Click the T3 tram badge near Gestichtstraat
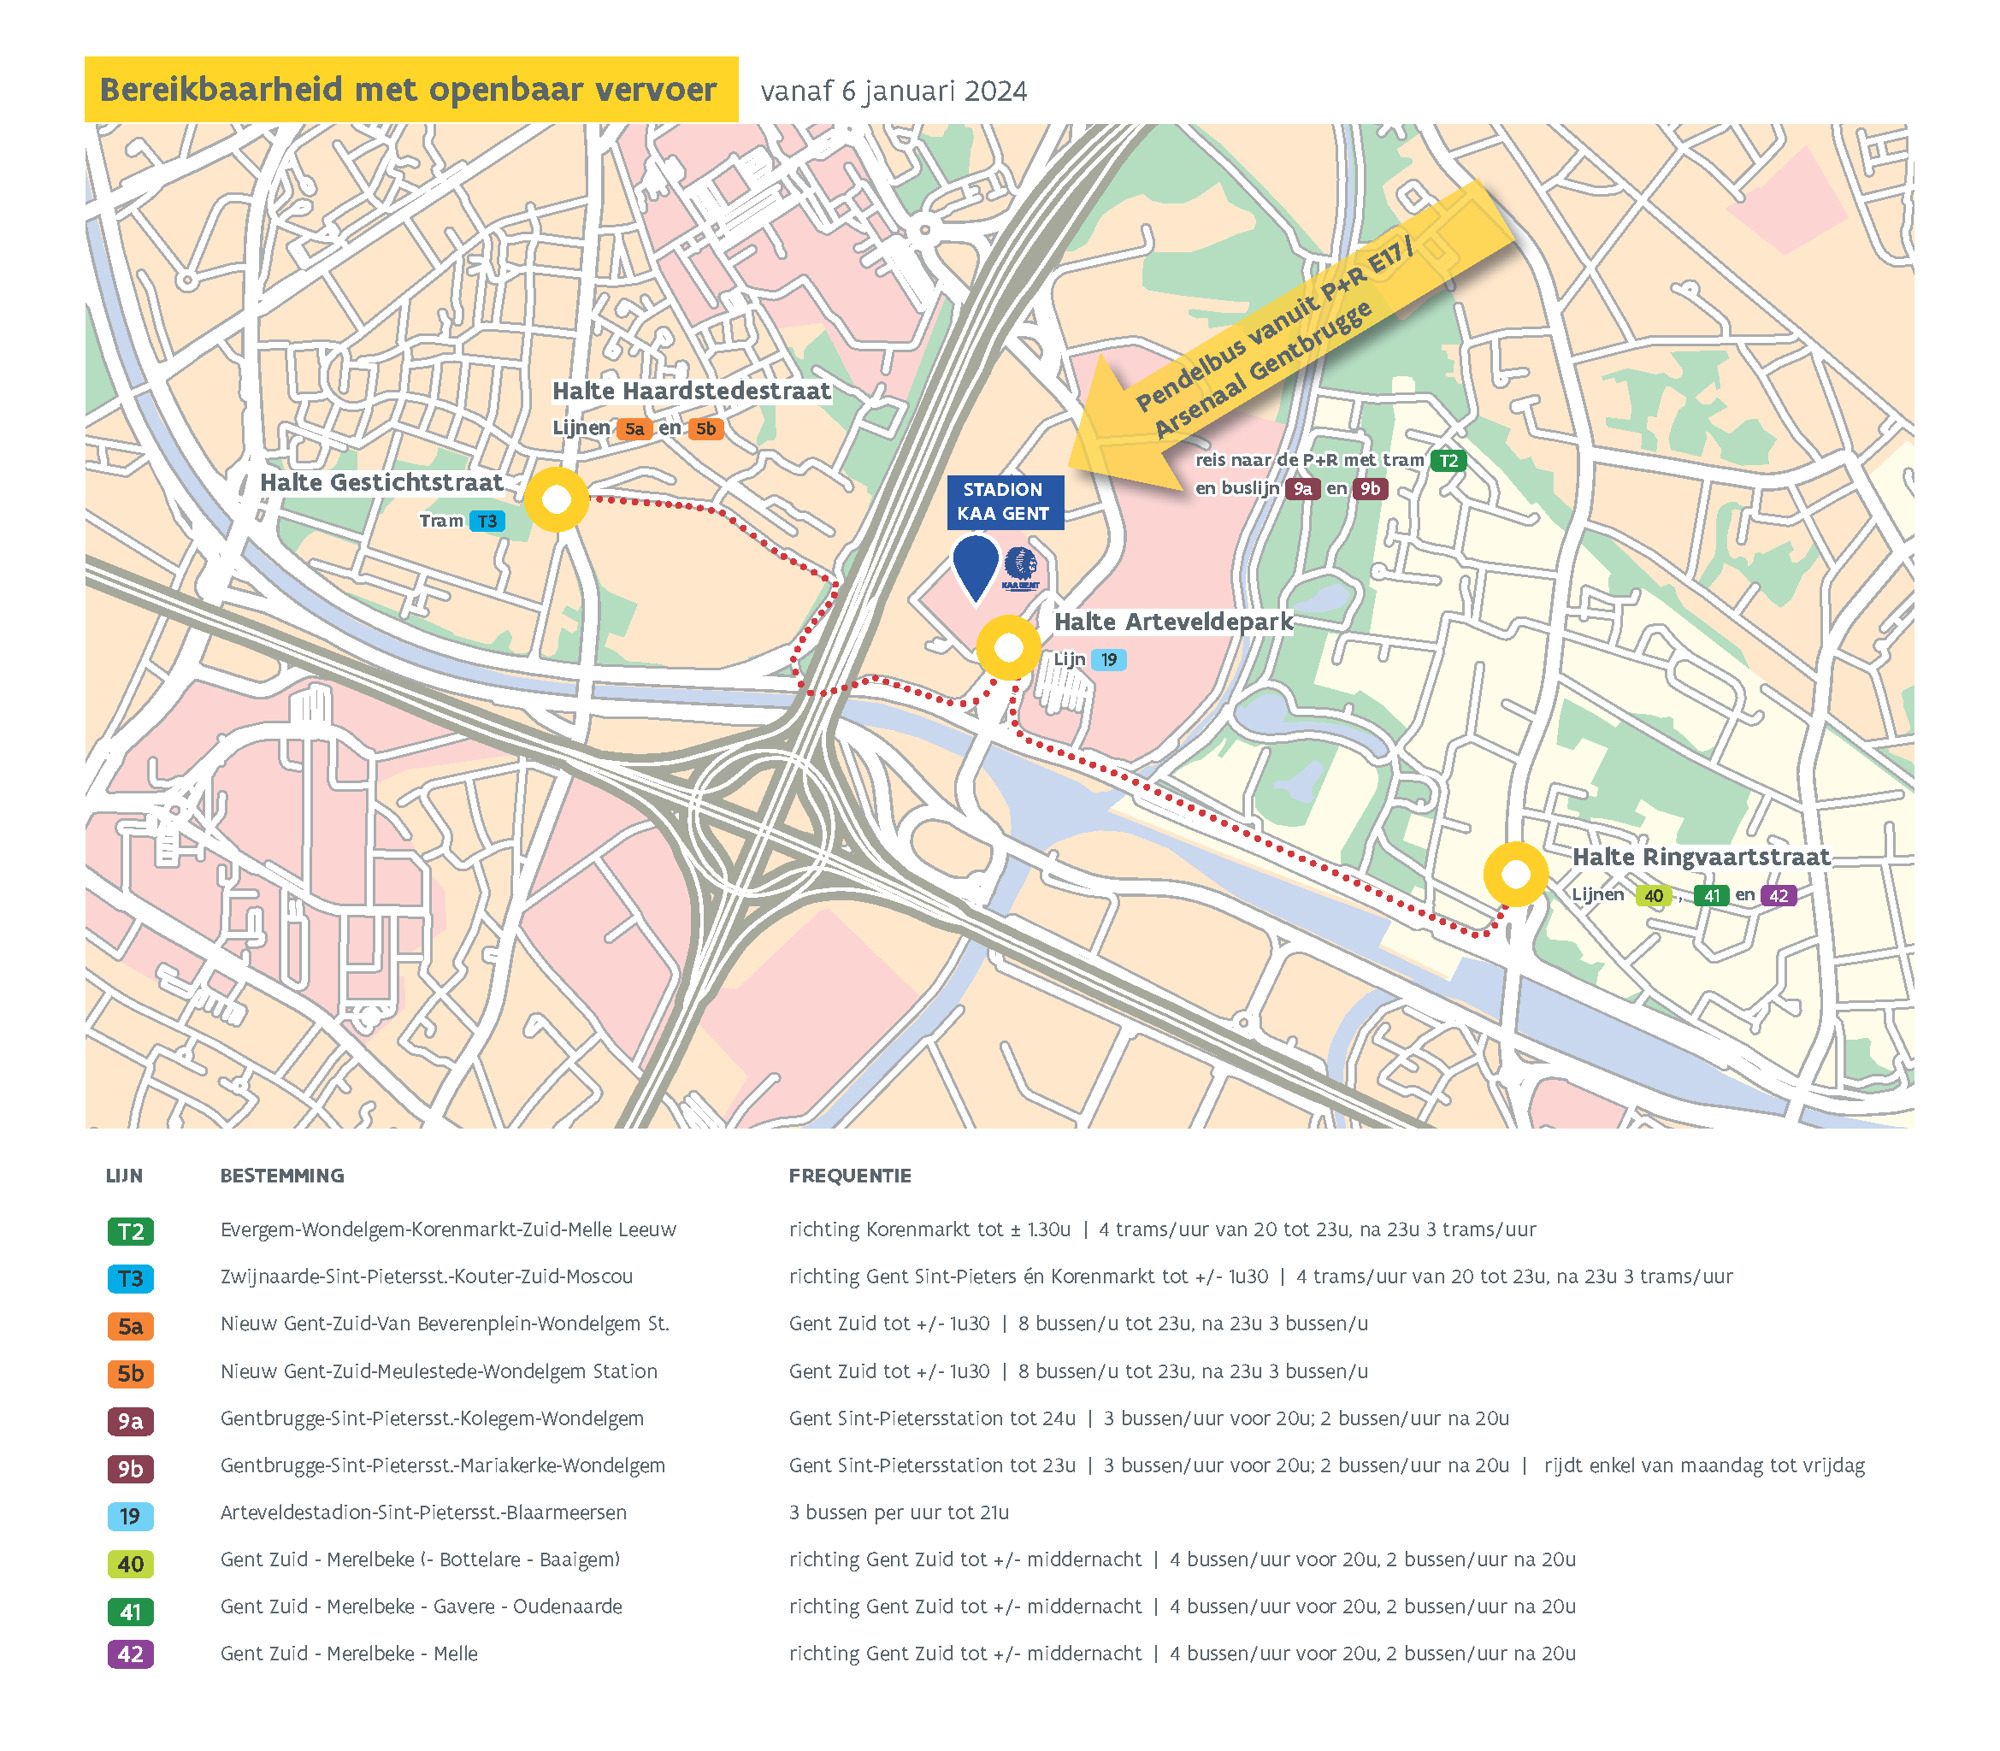This screenshot has width=2000, height=1751. pyautogui.click(x=487, y=521)
